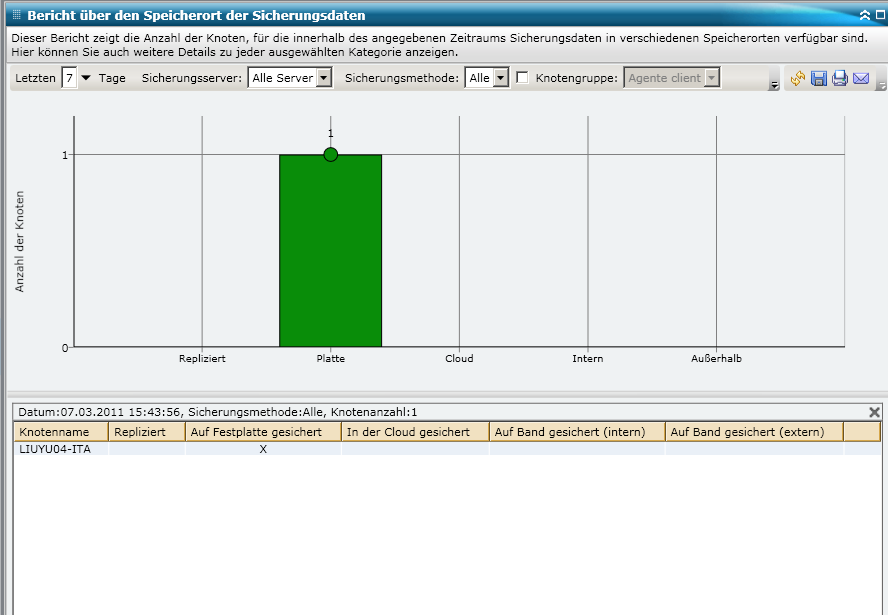Sort by In der Cloud gesichert header

pos(415,432)
